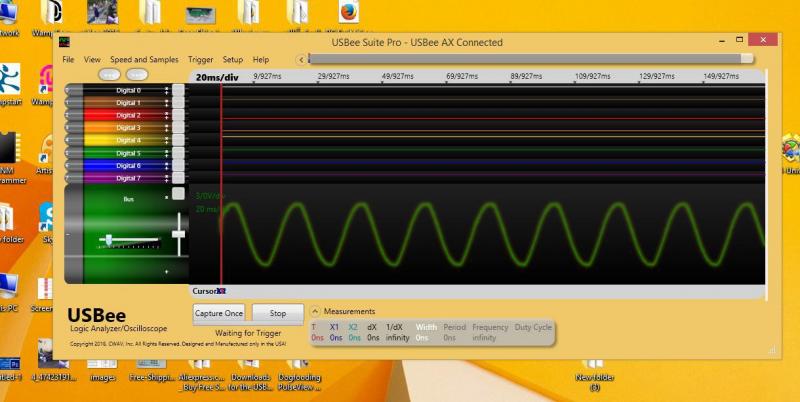Click the small arrows on Digital 4 row
The height and width of the screenshot is (402, 800).
tap(166, 140)
